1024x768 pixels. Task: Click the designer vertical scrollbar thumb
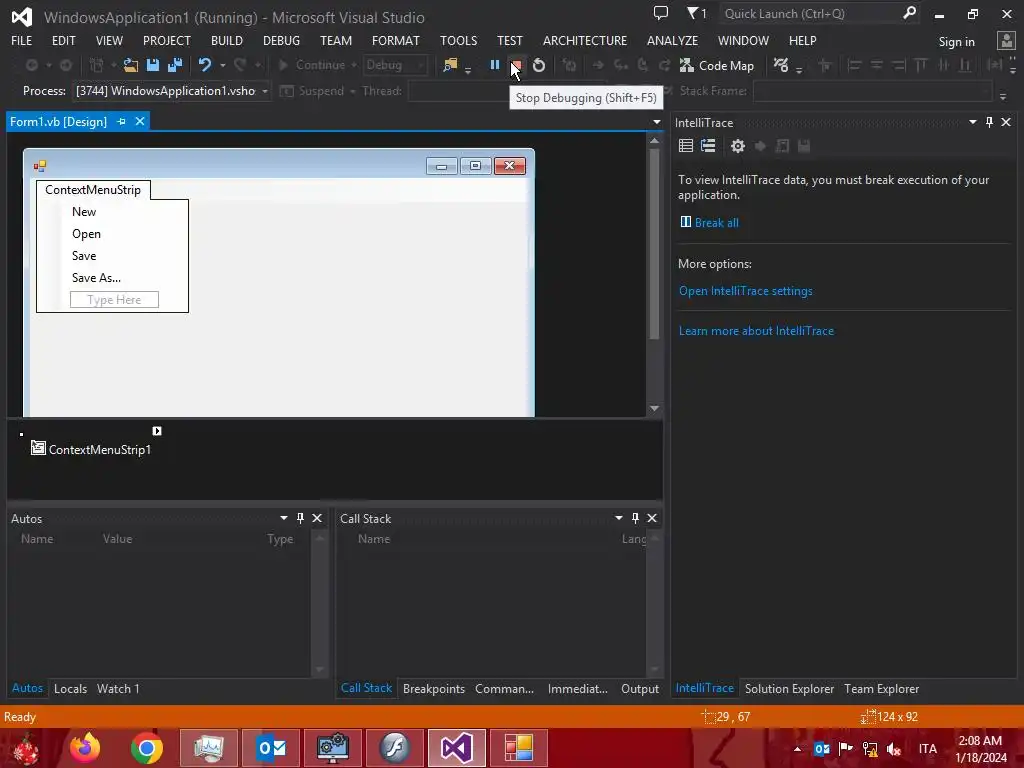click(654, 243)
